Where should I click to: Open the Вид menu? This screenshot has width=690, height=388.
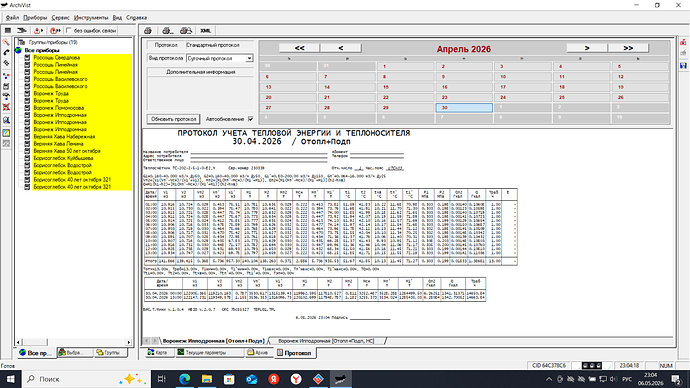coord(117,18)
